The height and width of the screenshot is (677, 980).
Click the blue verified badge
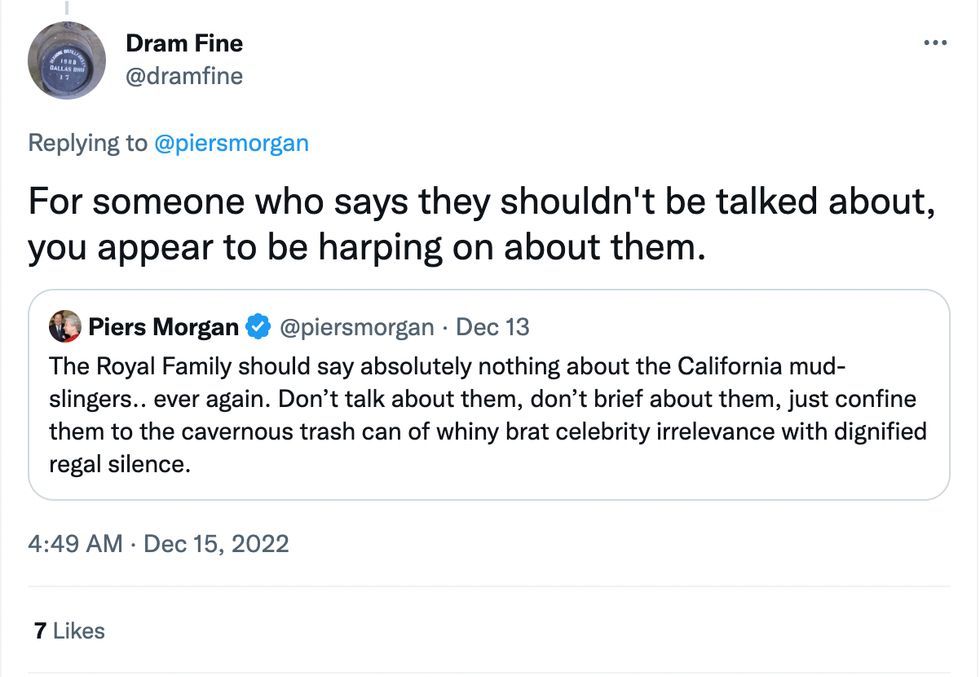258,327
